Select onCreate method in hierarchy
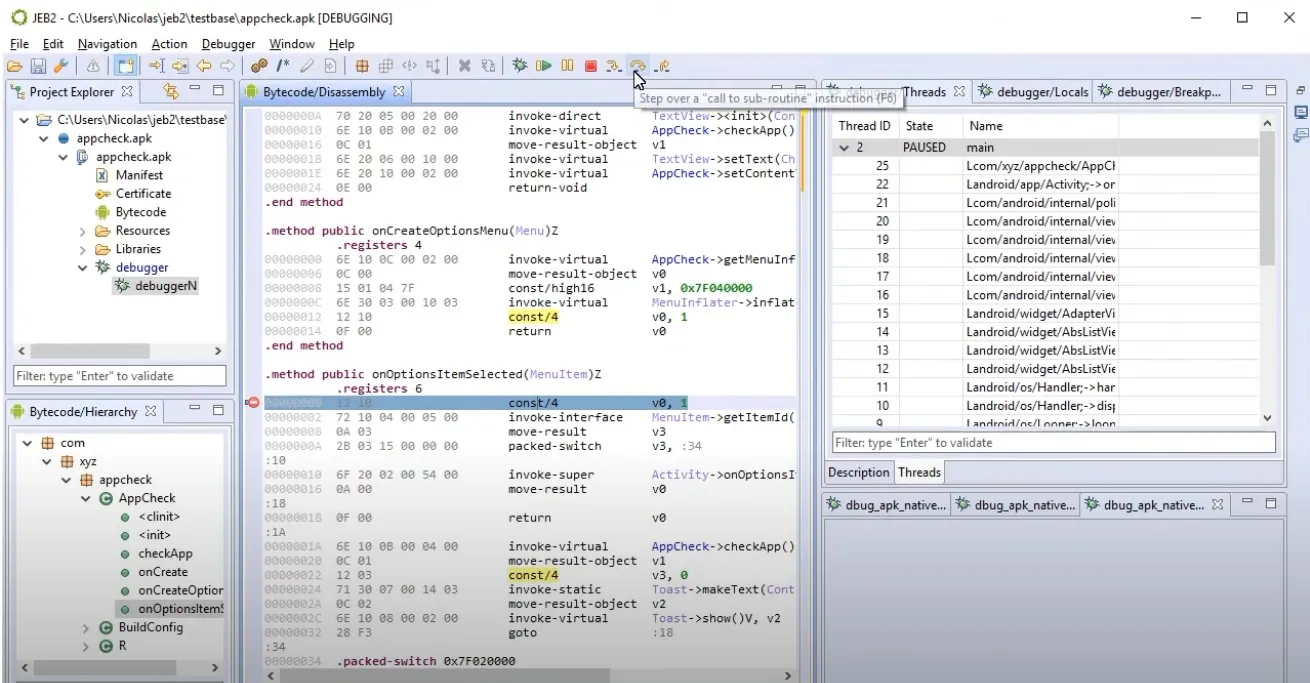The image size is (1310, 683). [x=163, y=572]
